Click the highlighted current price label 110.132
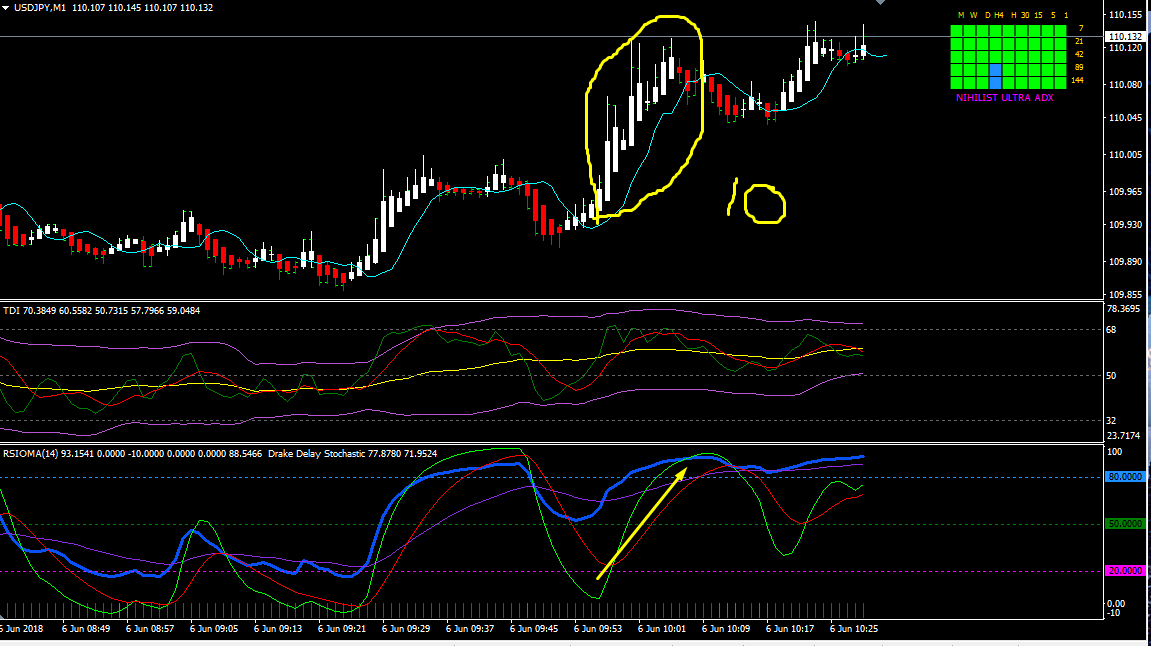Viewport: 1151px width, 646px height. click(1125, 36)
